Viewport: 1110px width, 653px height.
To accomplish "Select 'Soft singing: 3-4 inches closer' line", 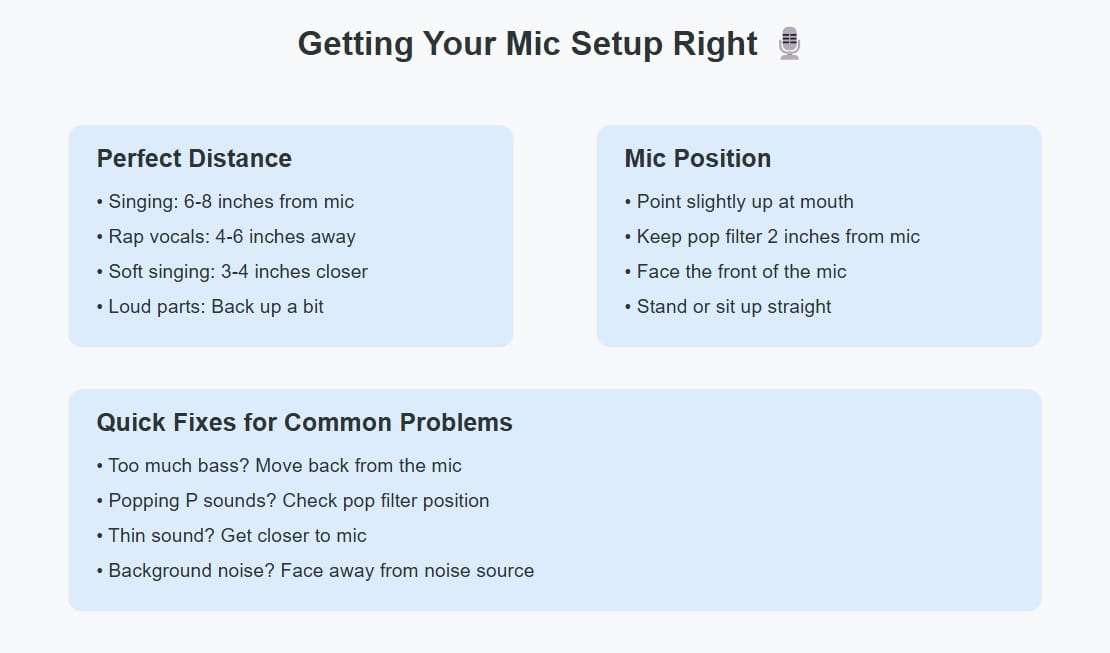I will [232, 272].
